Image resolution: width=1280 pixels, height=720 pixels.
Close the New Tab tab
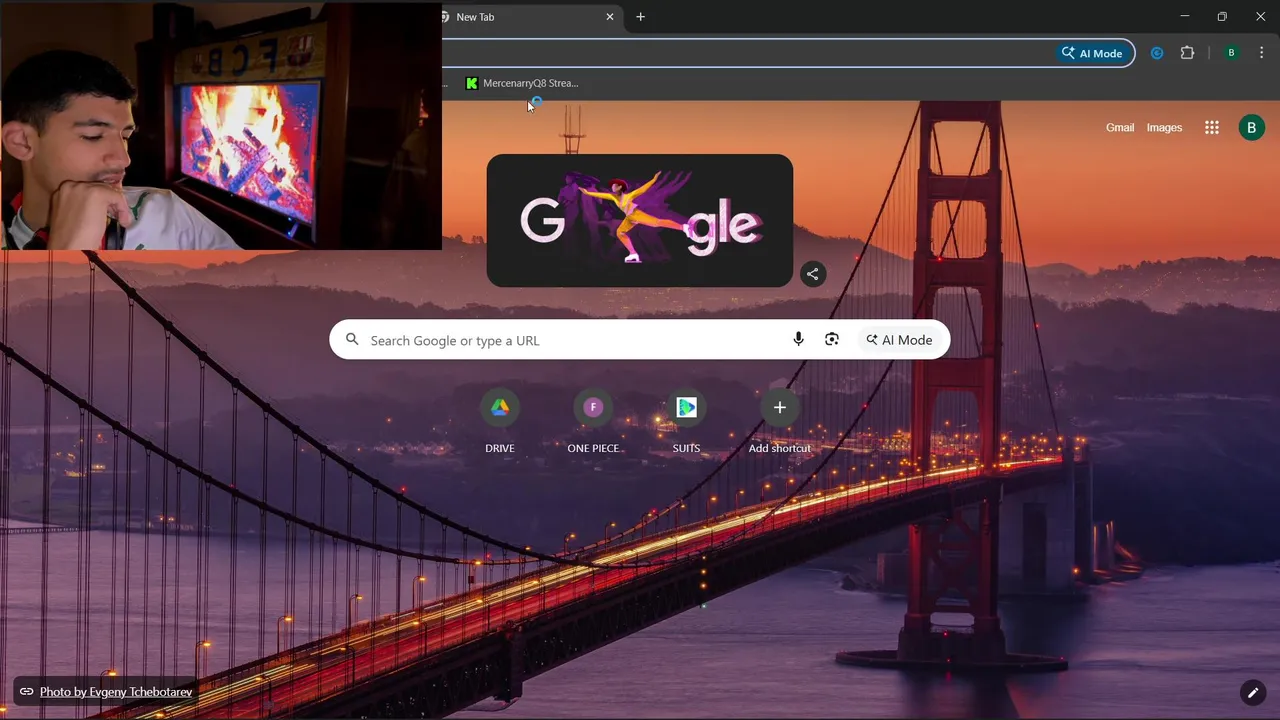610,17
